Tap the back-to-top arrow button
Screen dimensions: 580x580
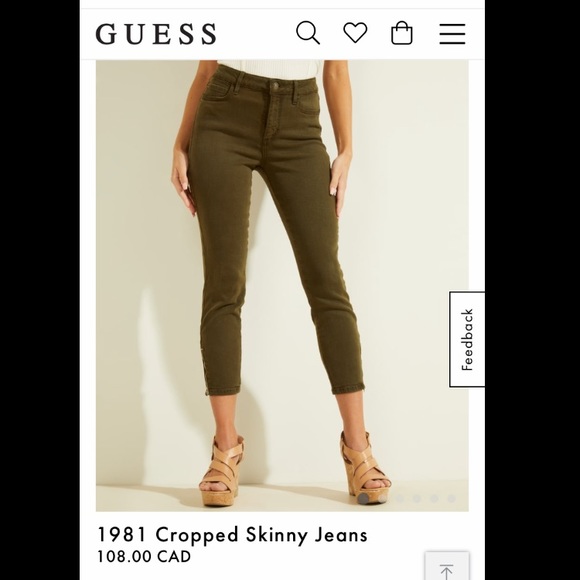coord(447,568)
